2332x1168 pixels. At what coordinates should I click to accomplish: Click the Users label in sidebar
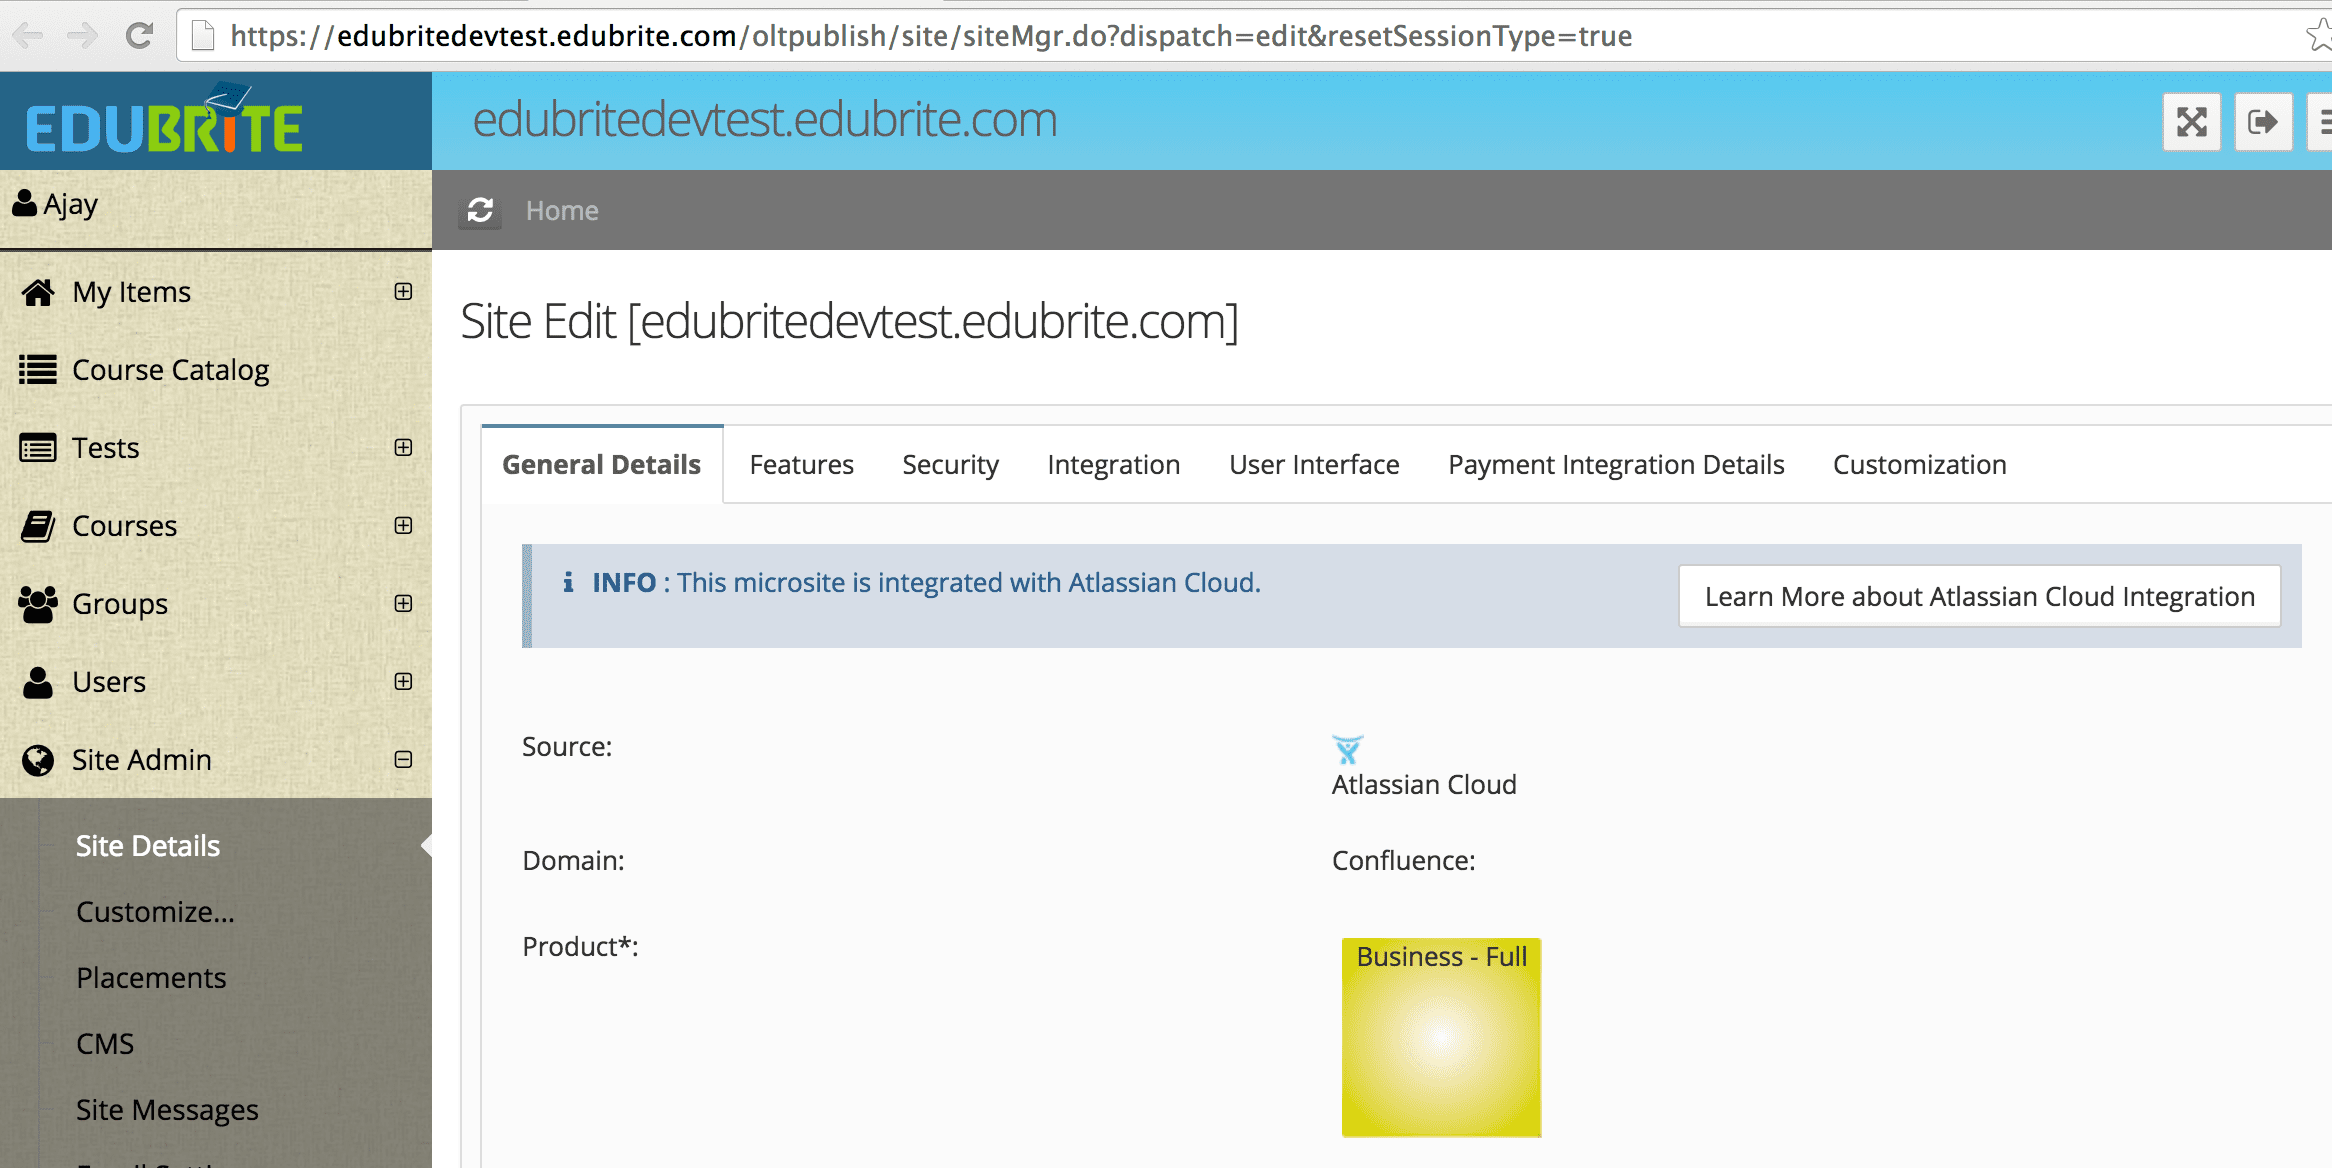pos(109,682)
